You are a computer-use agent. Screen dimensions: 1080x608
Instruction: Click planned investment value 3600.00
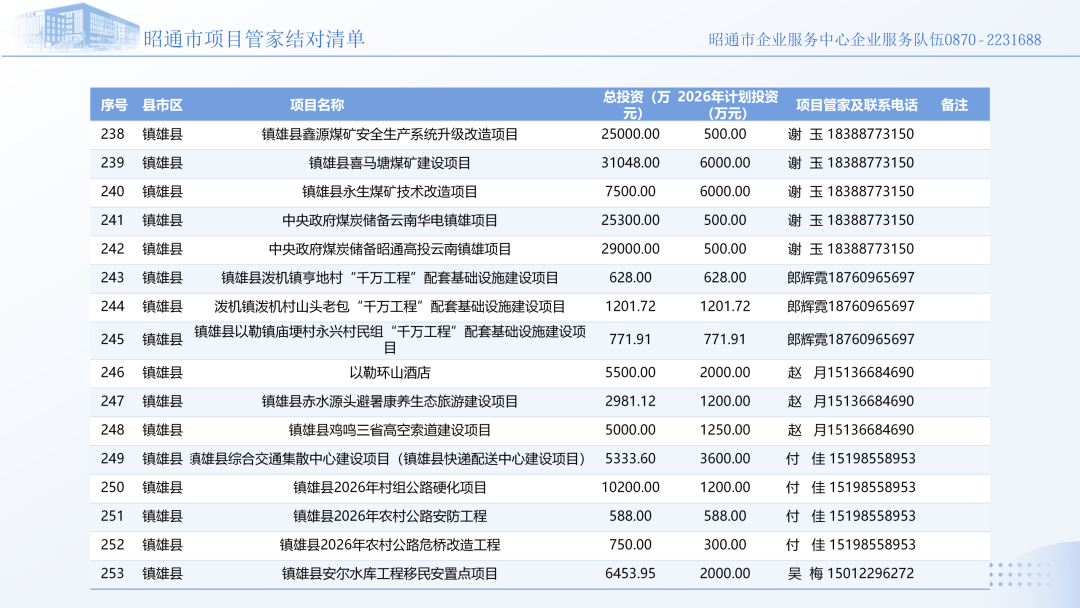click(x=725, y=459)
